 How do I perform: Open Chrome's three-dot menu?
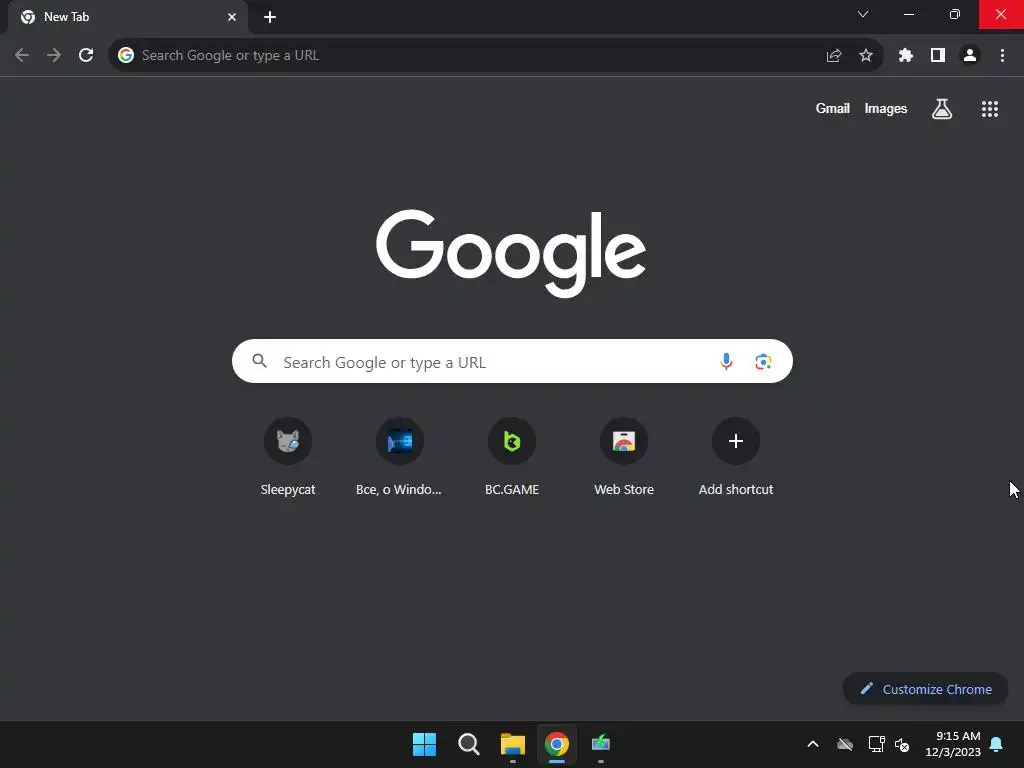(x=1002, y=56)
